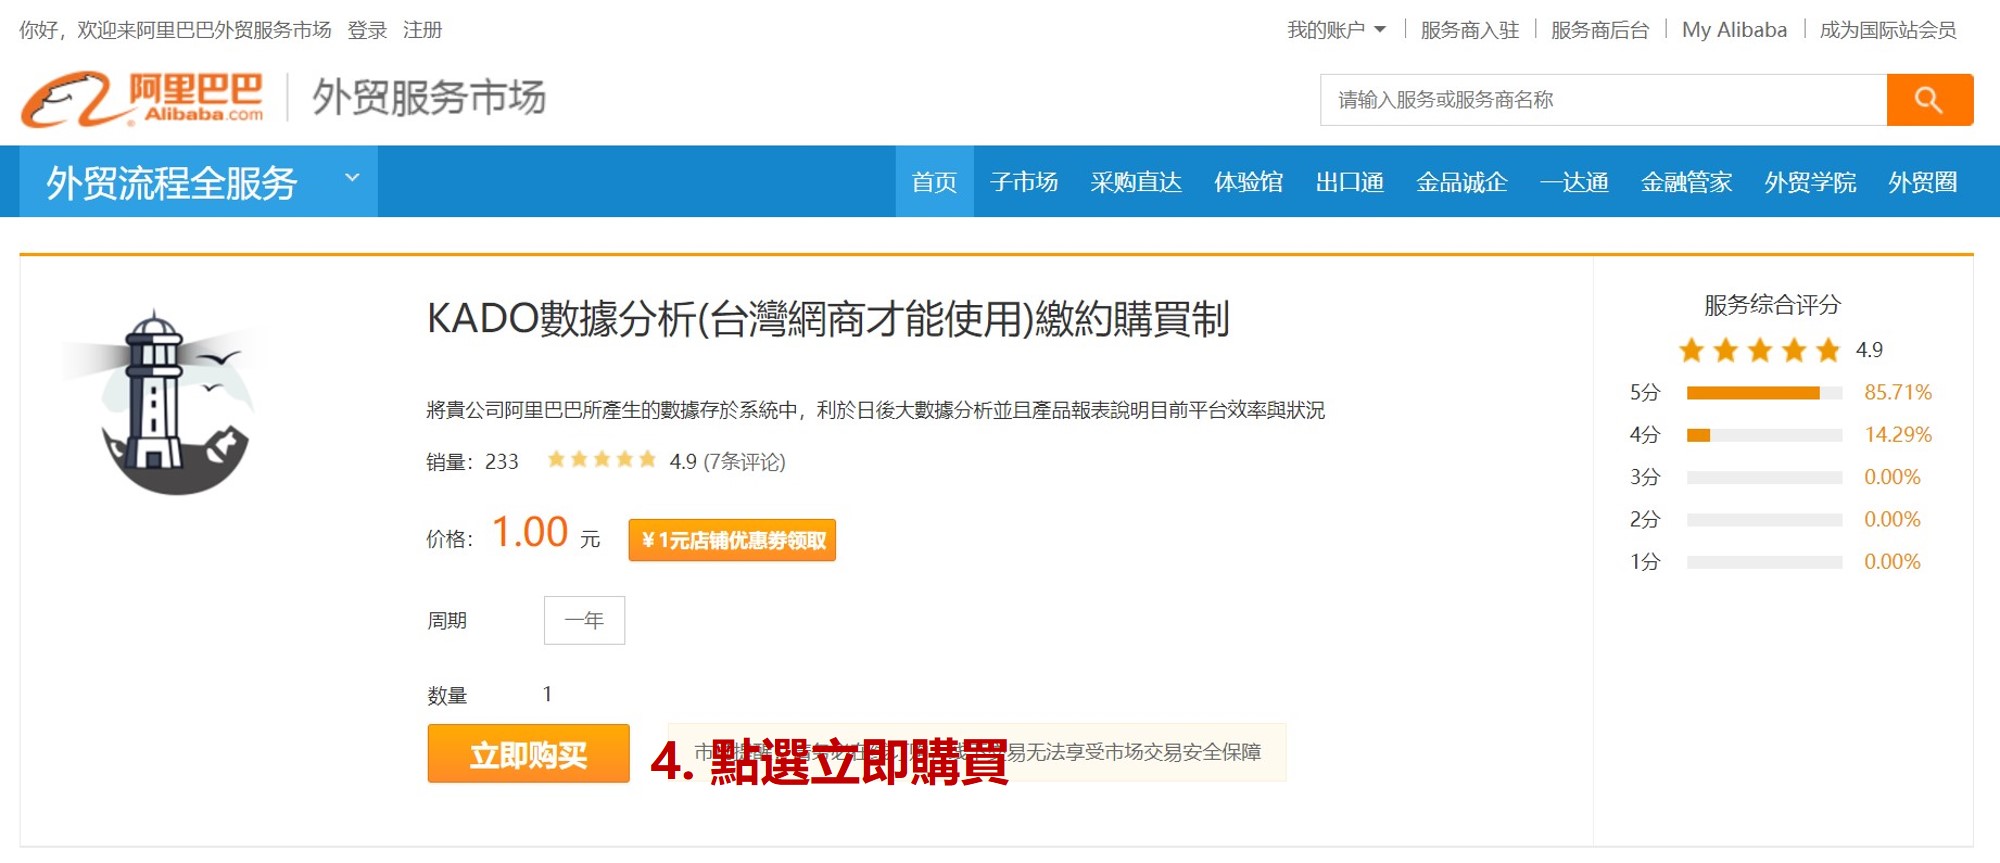
Task: Click the service search input field
Action: point(1602,100)
